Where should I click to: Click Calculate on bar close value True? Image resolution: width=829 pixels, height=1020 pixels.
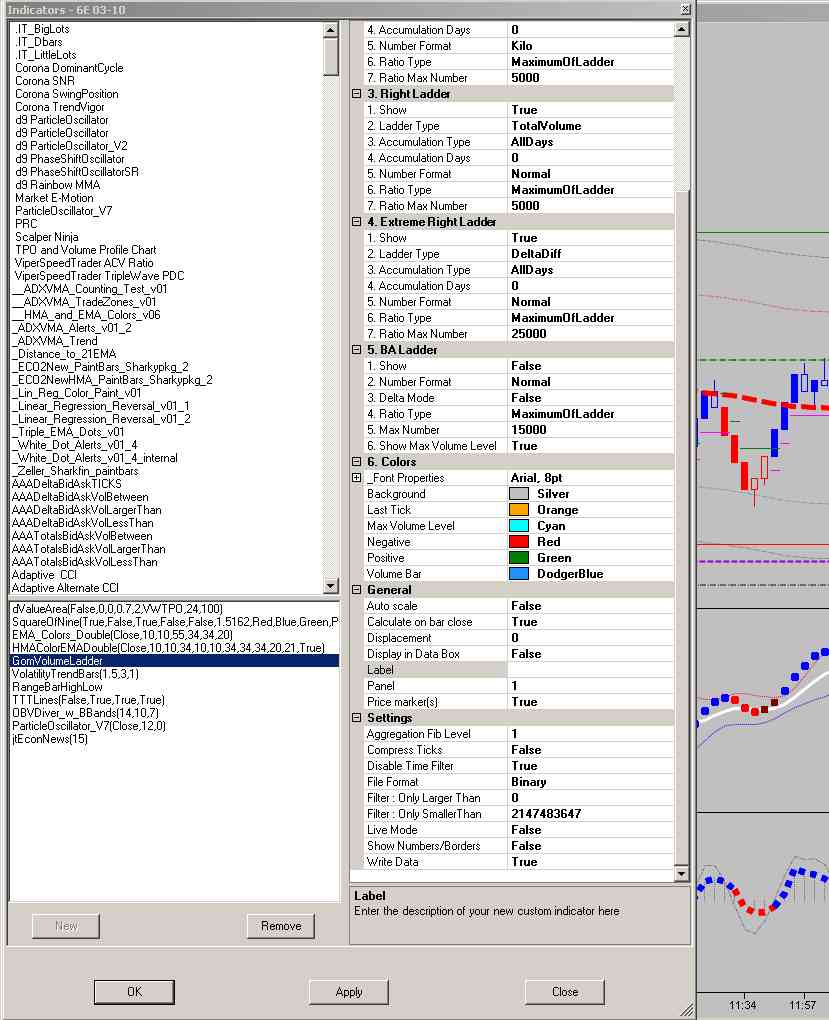(x=590, y=622)
